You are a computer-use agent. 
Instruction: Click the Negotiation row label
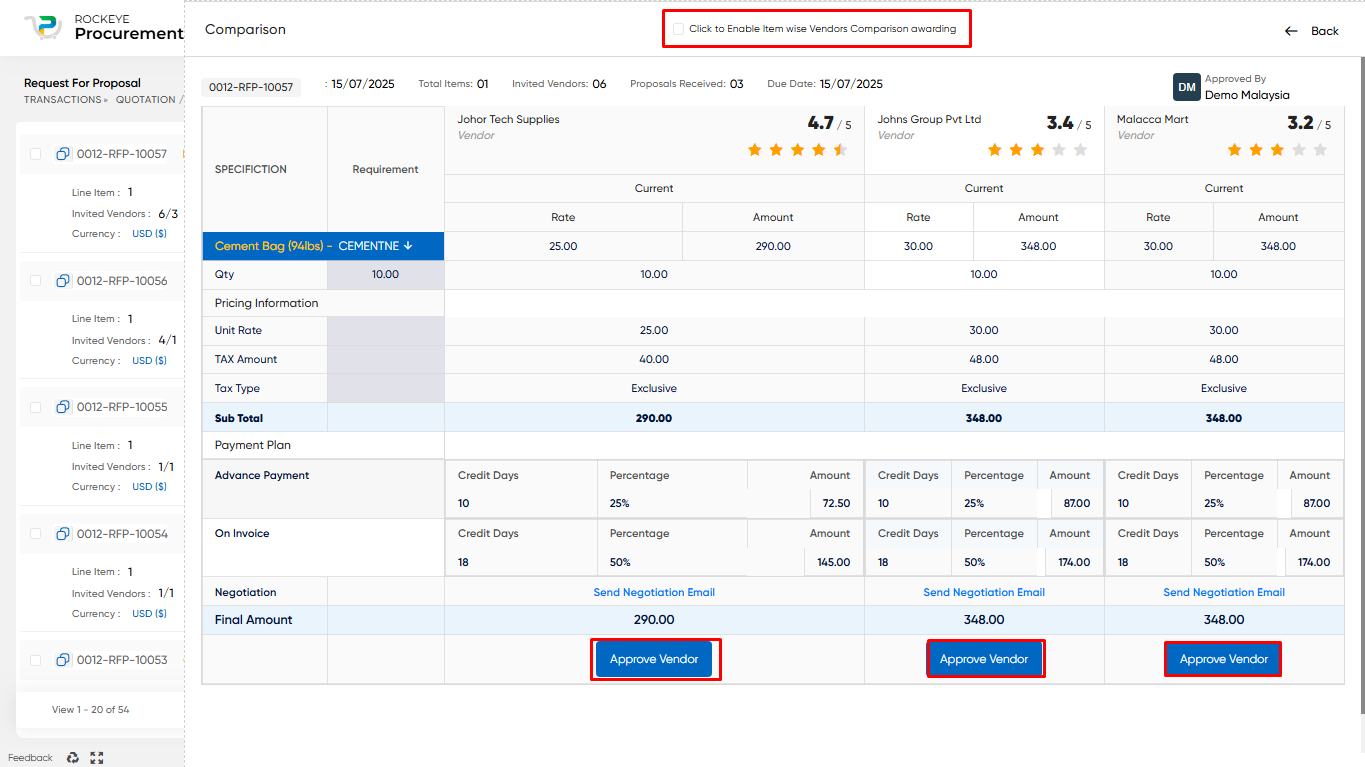coord(246,592)
